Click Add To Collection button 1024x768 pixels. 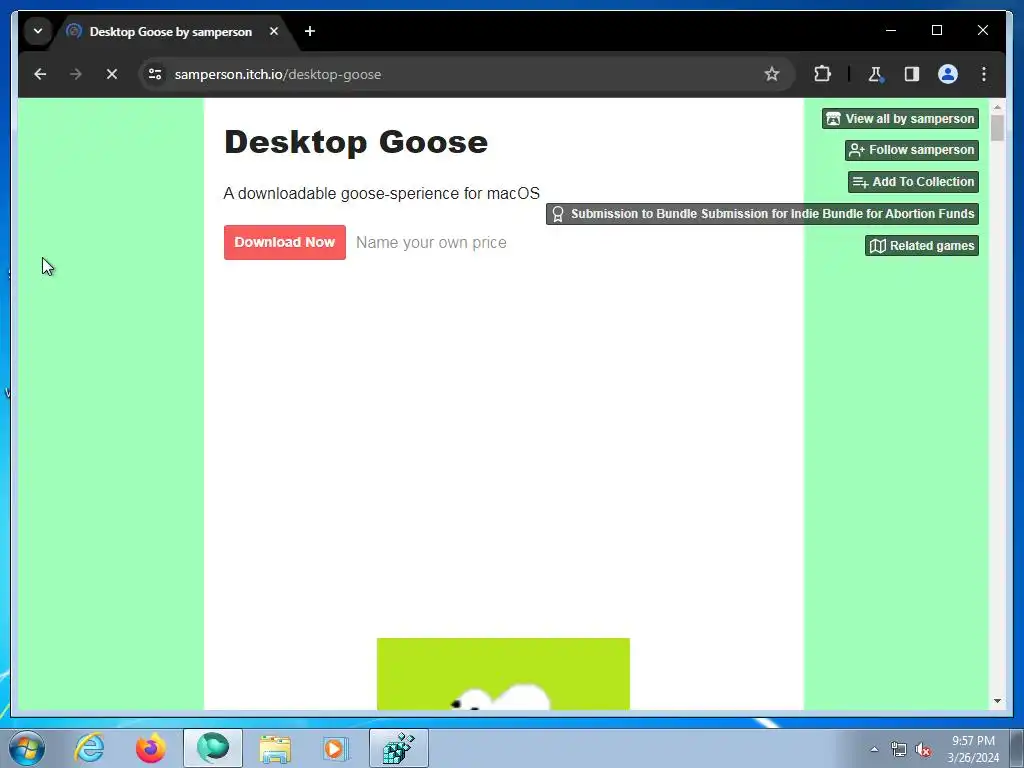click(x=913, y=182)
